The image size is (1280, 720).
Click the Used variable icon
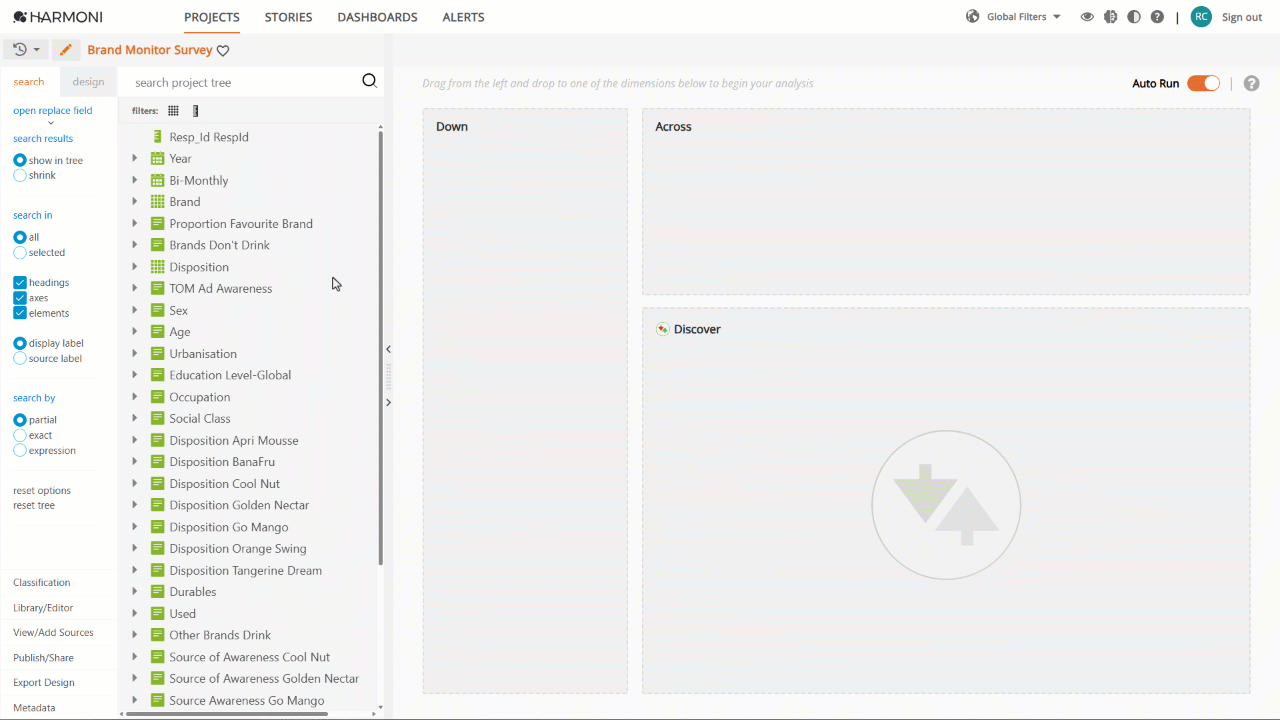click(x=157, y=613)
